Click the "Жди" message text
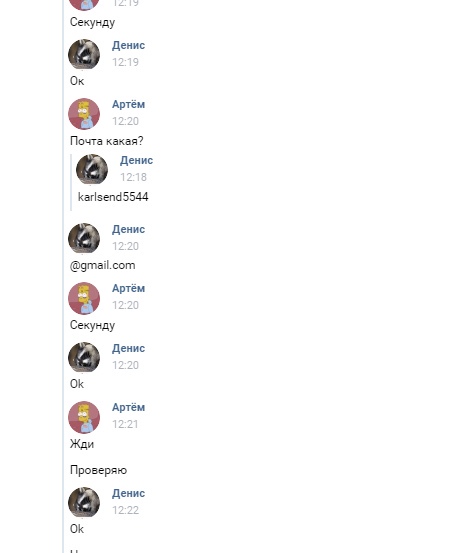The width and height of the screenshot is (471, 553). tap(82, 444)
